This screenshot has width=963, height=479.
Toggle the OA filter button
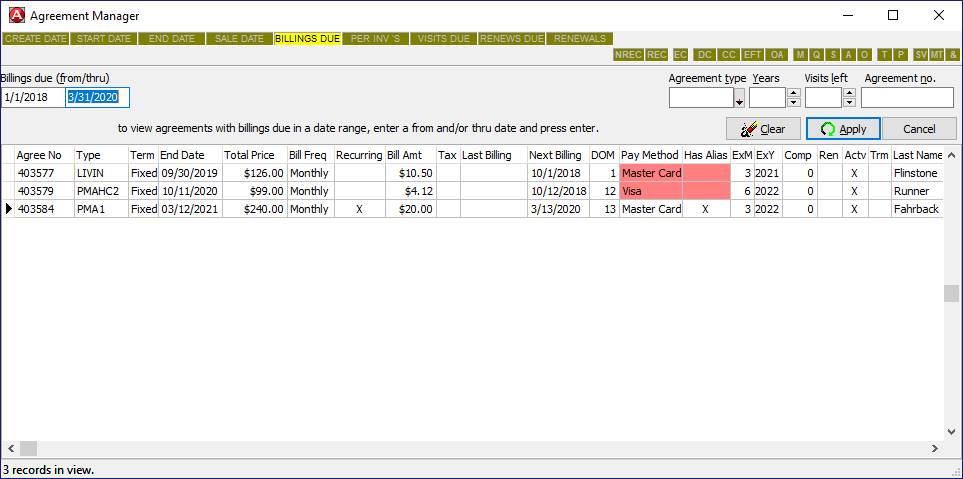[x=777, y=55]
